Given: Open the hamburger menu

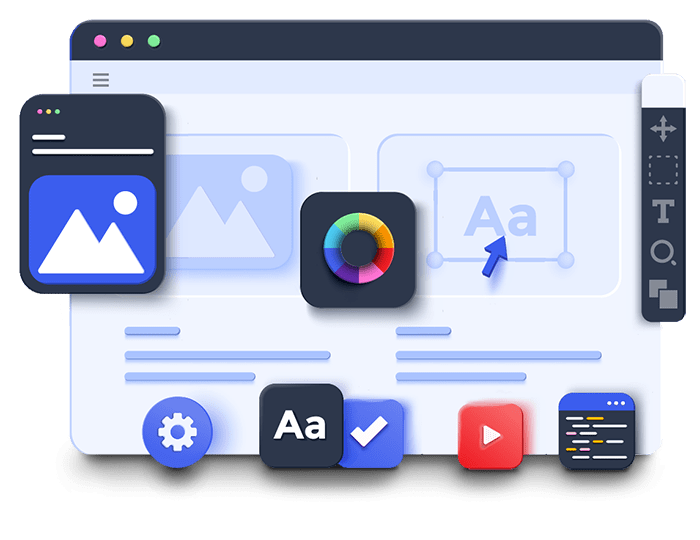Looking at the screenshot, I should point(101,80).
